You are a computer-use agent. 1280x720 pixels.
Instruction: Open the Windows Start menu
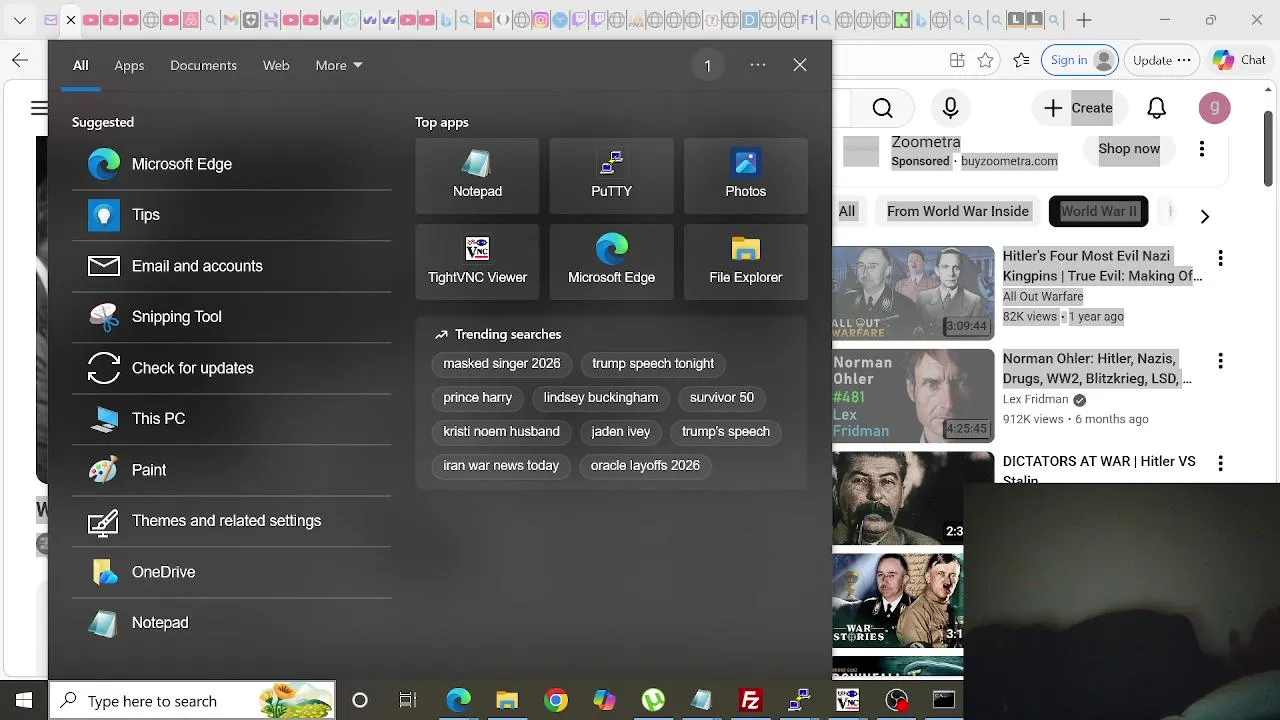tap(24, 701)
